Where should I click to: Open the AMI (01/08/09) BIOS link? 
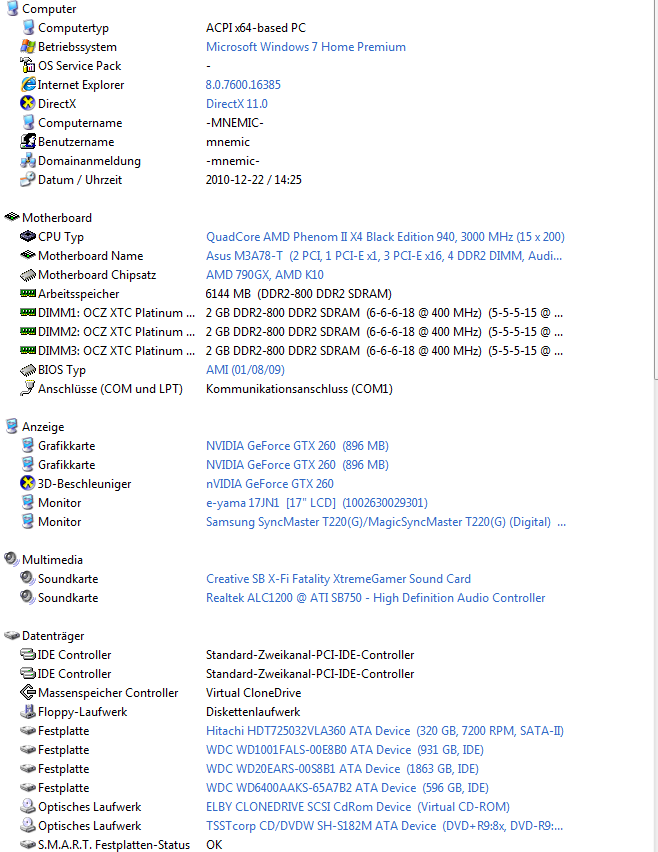tap(245, 370)
